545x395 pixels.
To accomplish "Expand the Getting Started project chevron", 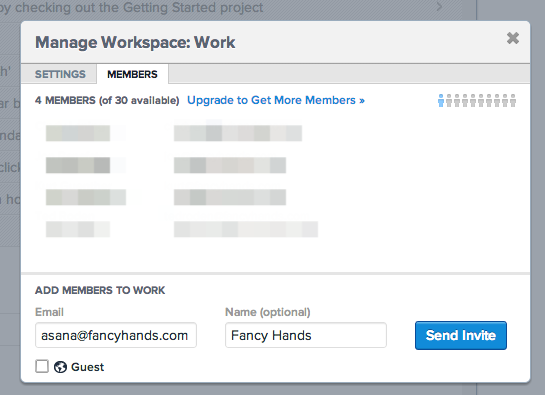I will point(440,6).
